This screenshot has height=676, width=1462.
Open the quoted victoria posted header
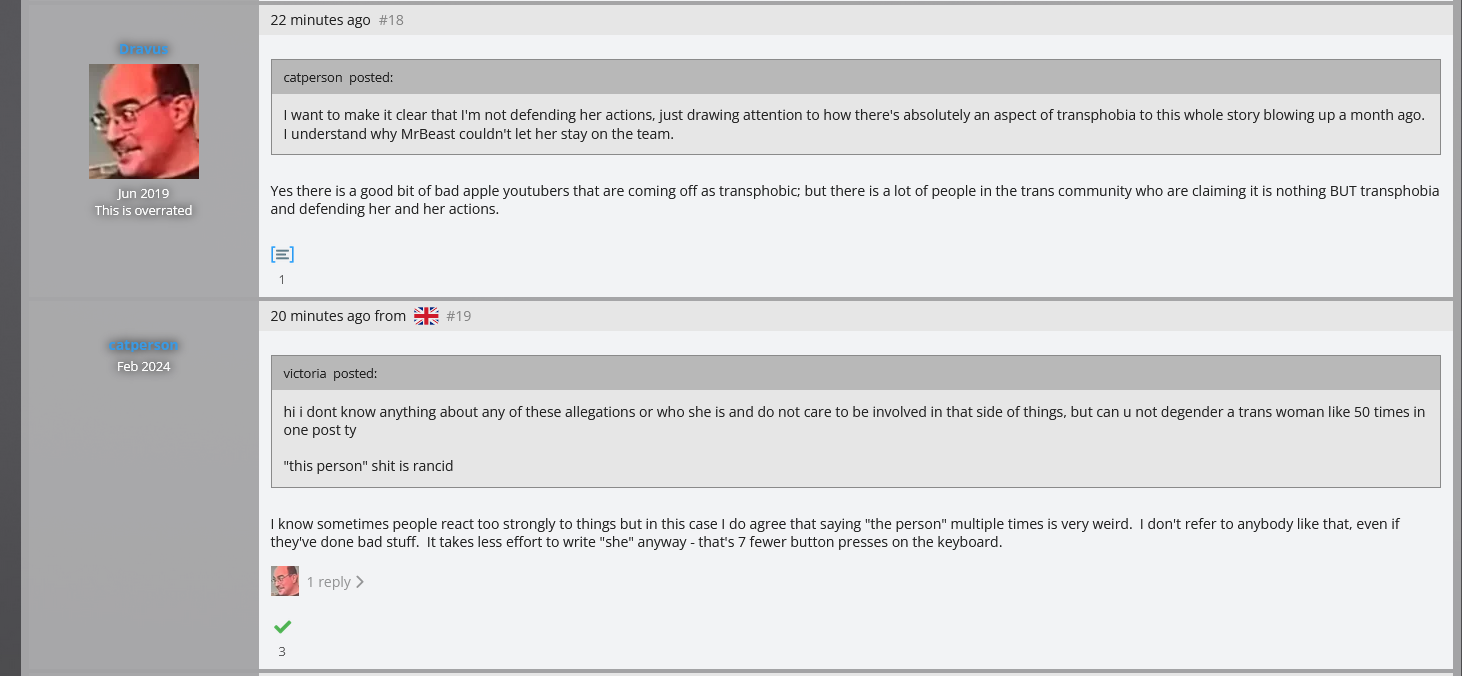pyautogui.click(x=330, y=373)
